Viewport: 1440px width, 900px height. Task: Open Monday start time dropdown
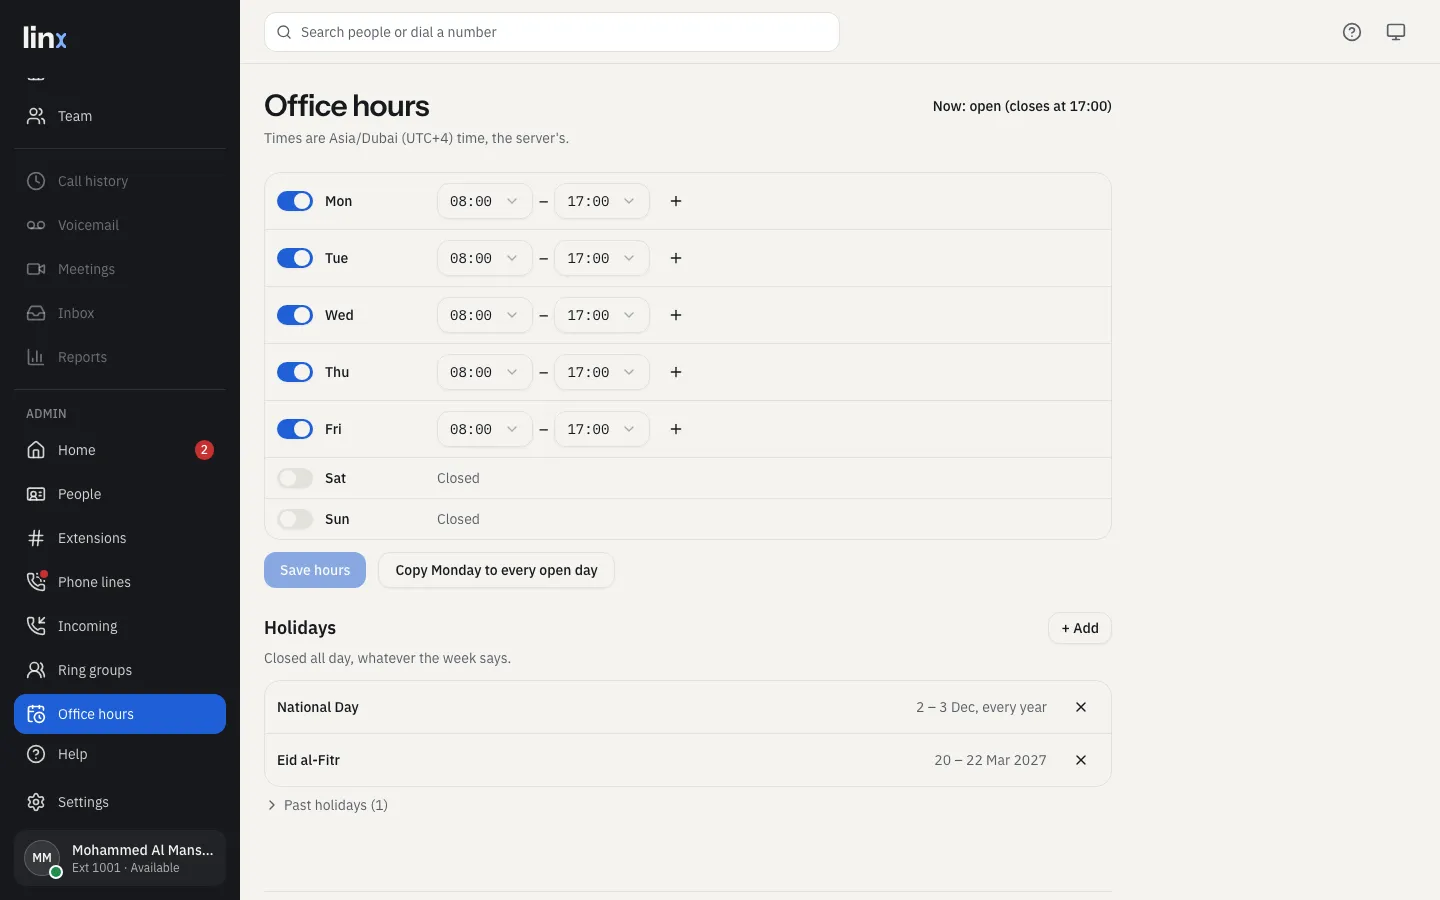pos(484,201)
